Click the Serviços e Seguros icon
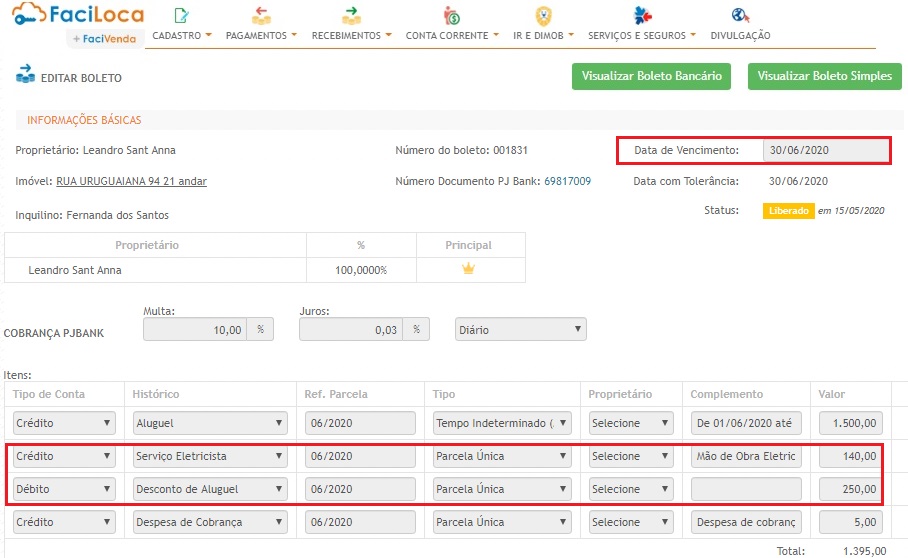 click(643, 16)
